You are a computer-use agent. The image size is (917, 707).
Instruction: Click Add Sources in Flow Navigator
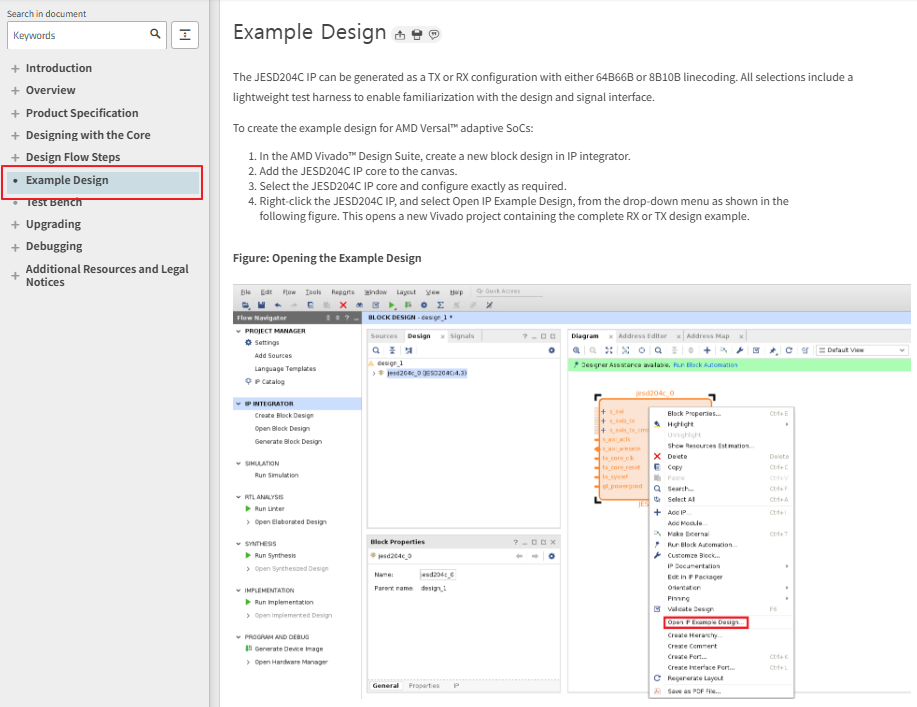point(273,356)
